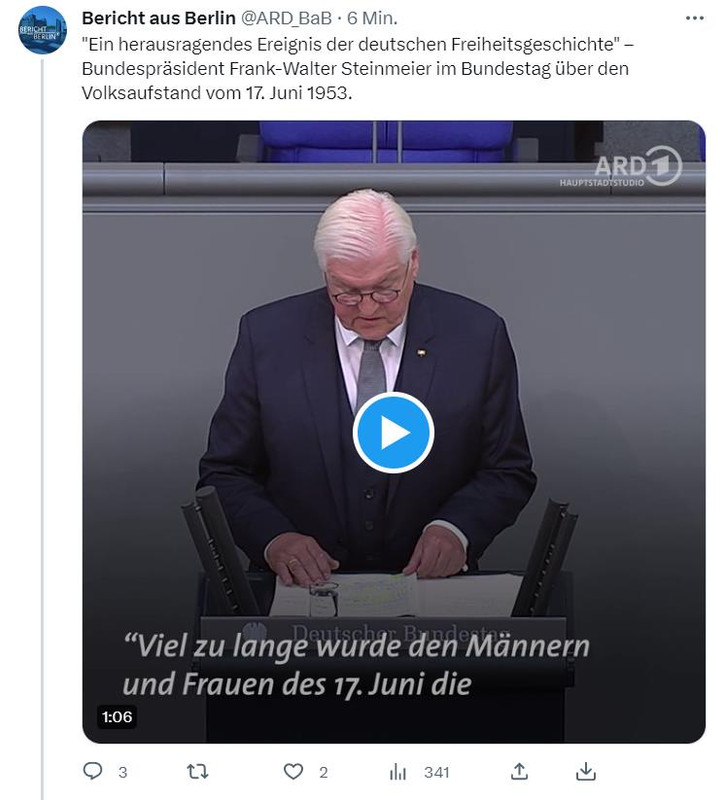Open the three-dot more options menu

pyautogui.click(x=694, y=18)
